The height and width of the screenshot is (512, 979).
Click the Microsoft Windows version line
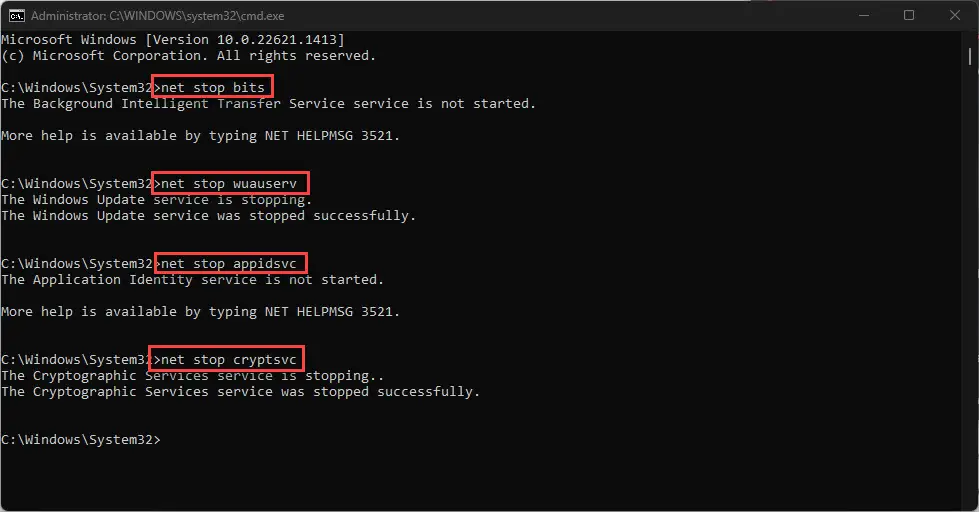[173, 39]
